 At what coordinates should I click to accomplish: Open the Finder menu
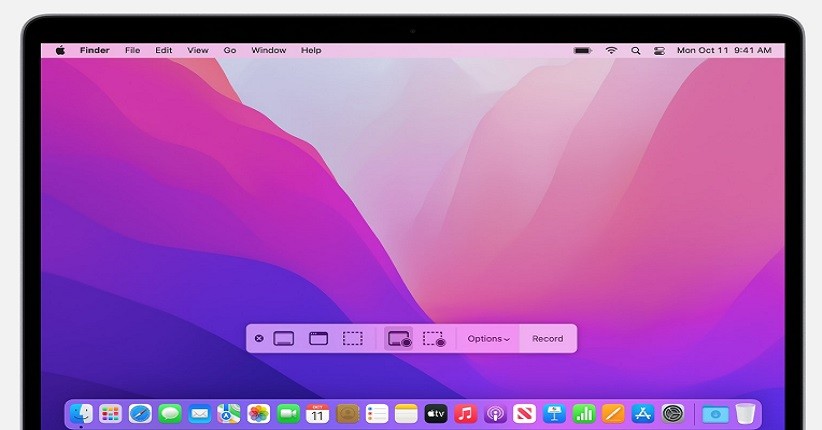[94, 50]
